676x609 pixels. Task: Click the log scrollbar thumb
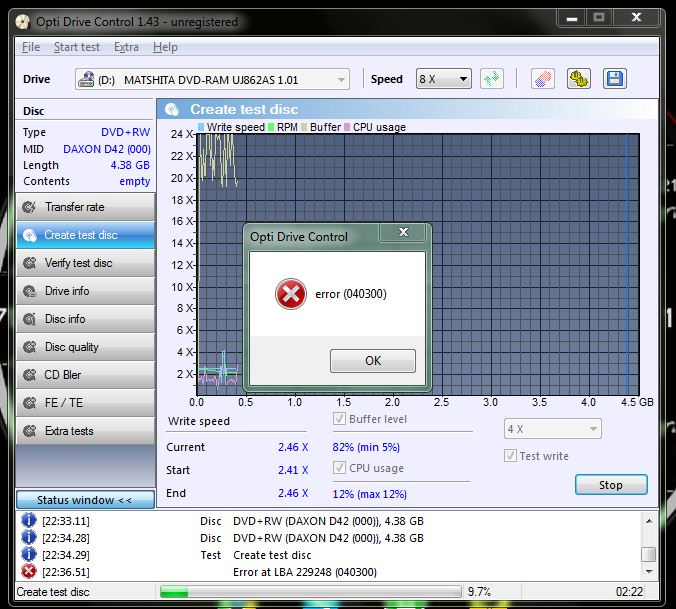click(648, 554)
